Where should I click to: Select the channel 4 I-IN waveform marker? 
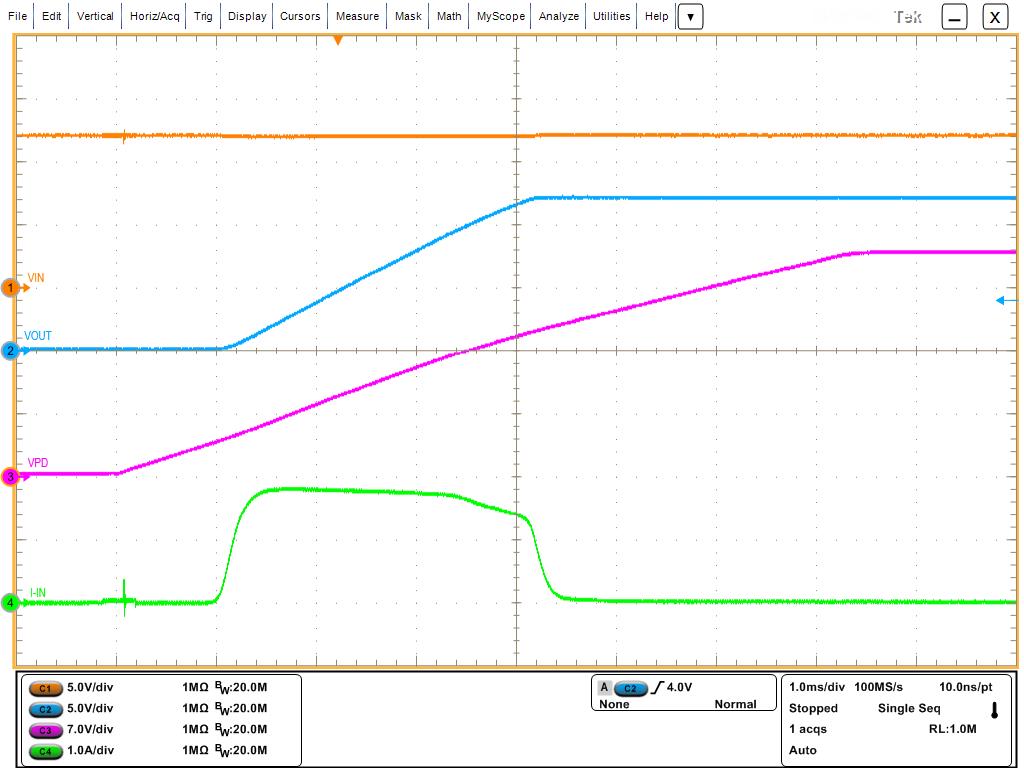point(11,603)
